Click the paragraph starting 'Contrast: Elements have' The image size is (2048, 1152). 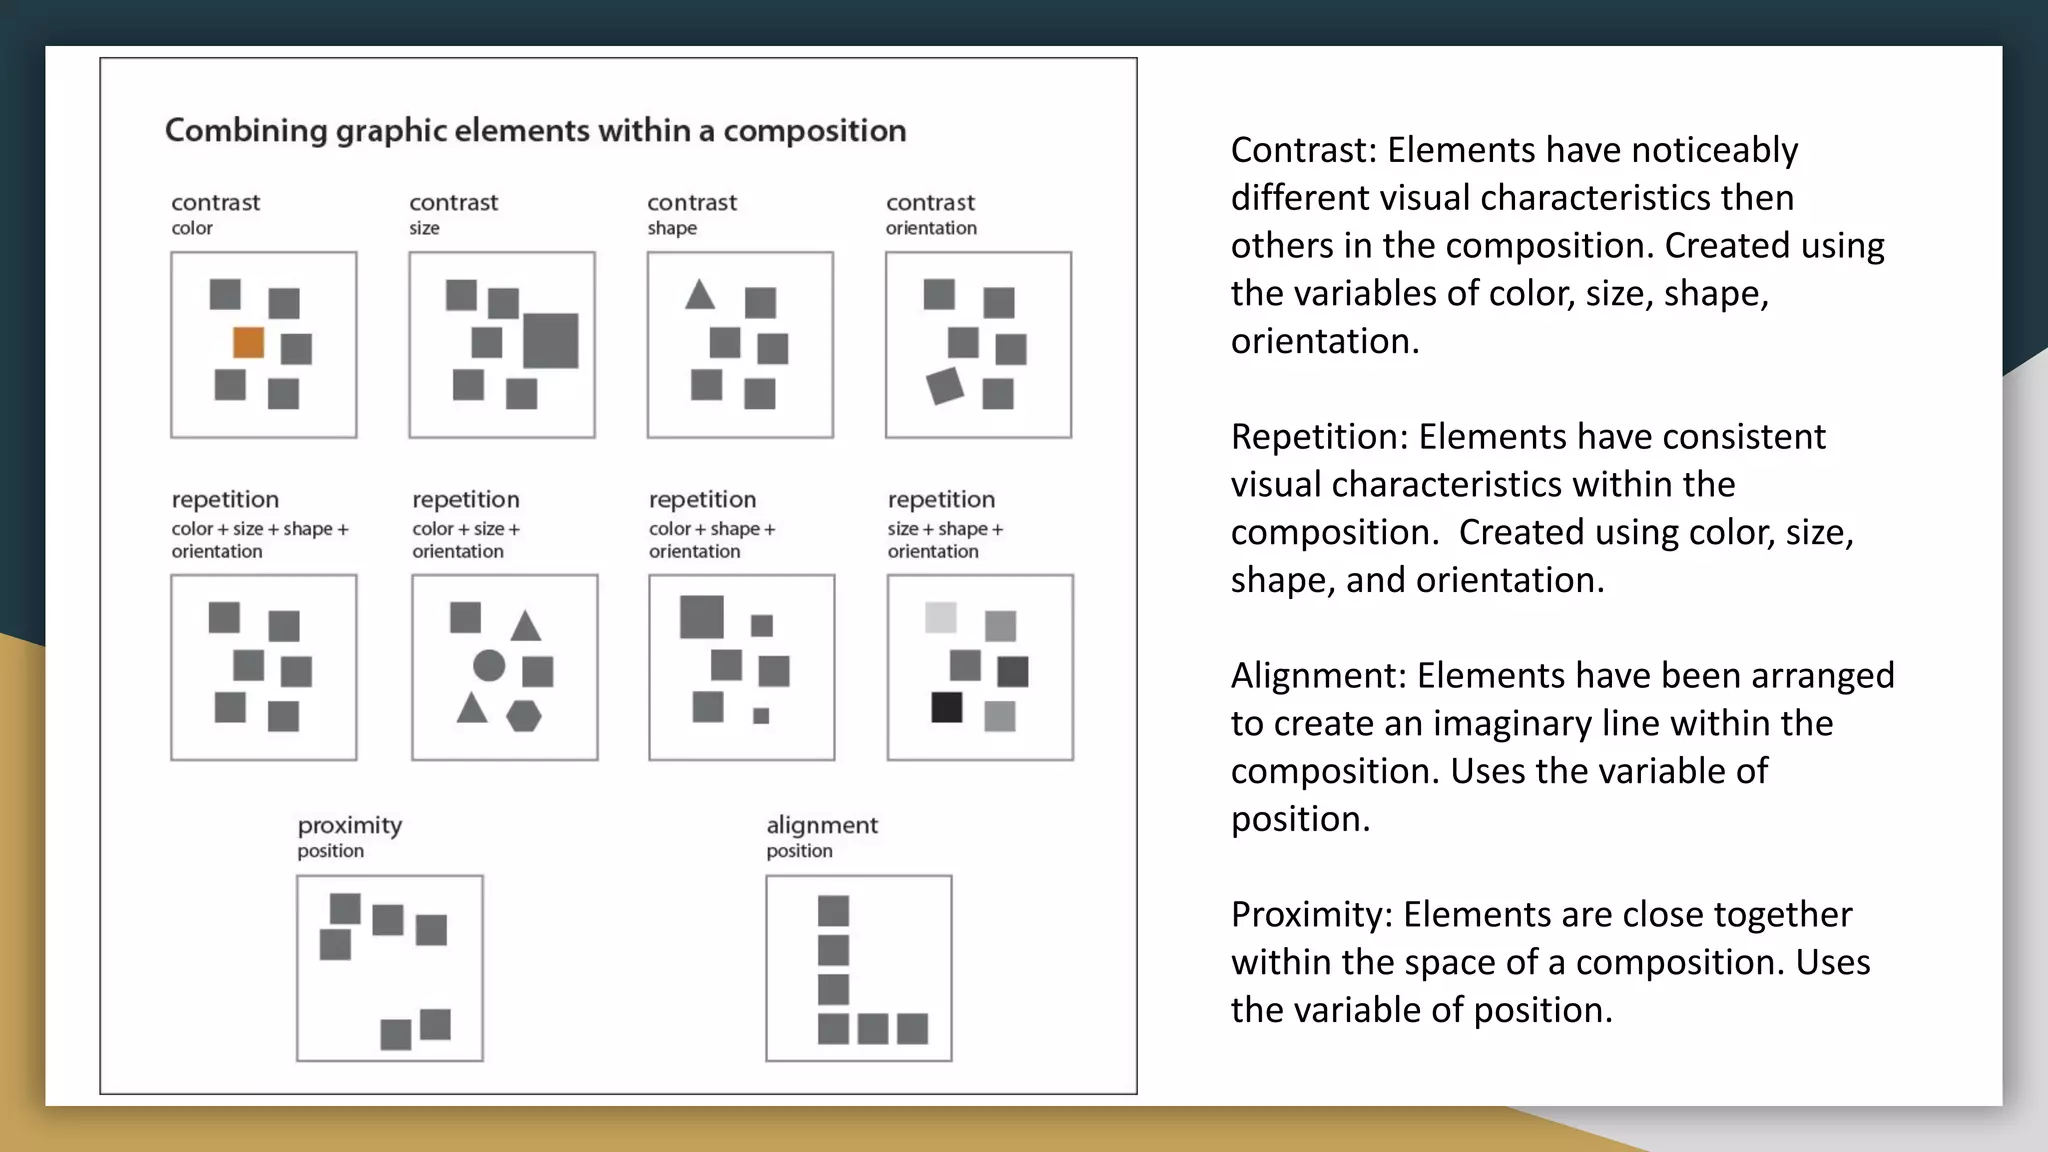[x=1558, y=245]
